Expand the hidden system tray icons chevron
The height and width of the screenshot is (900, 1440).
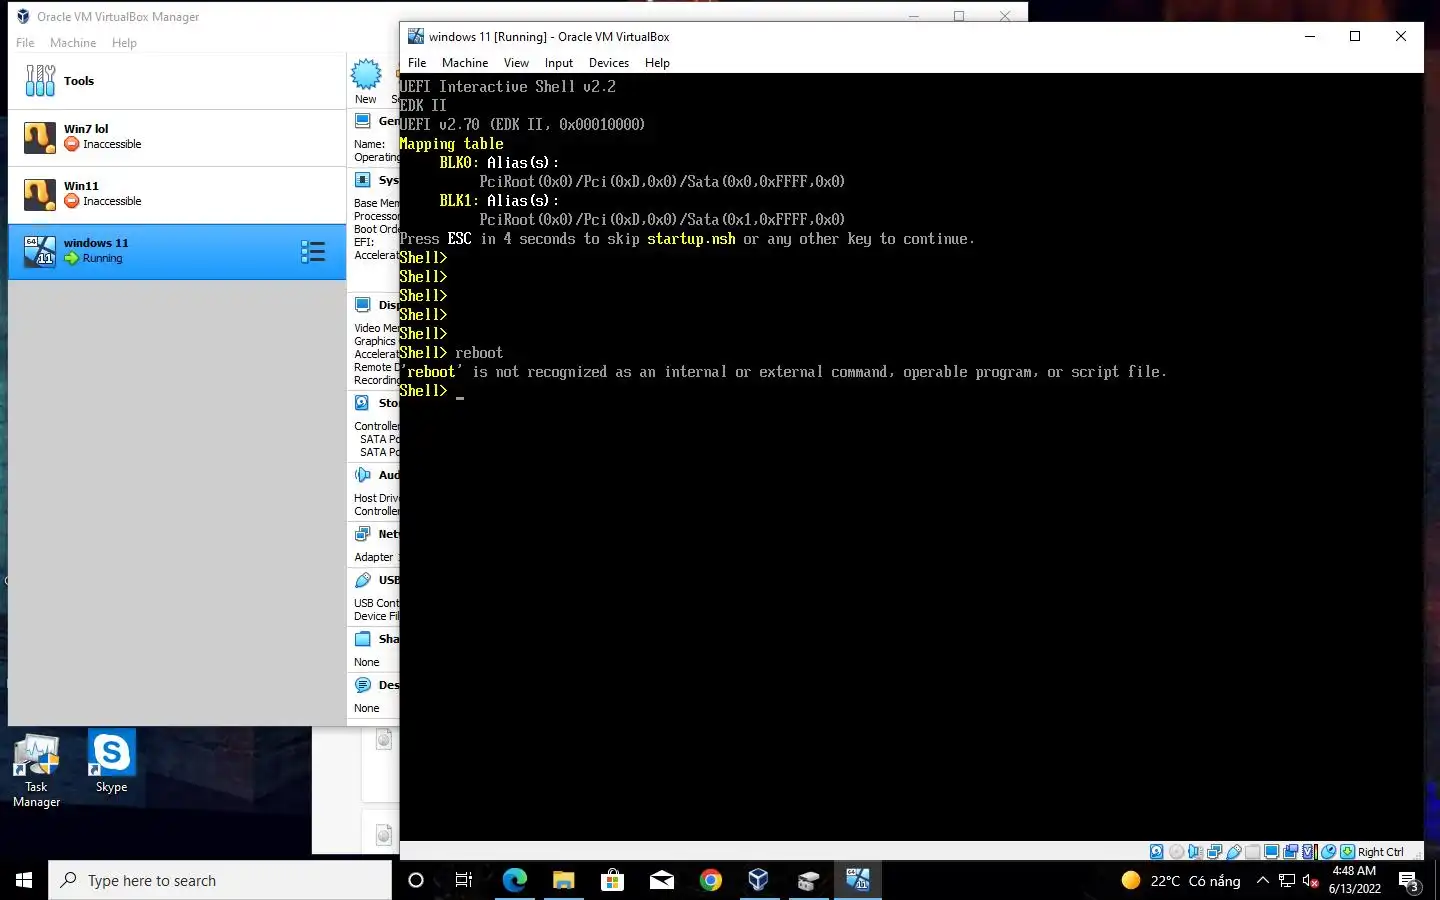[x=1262, y=880]
